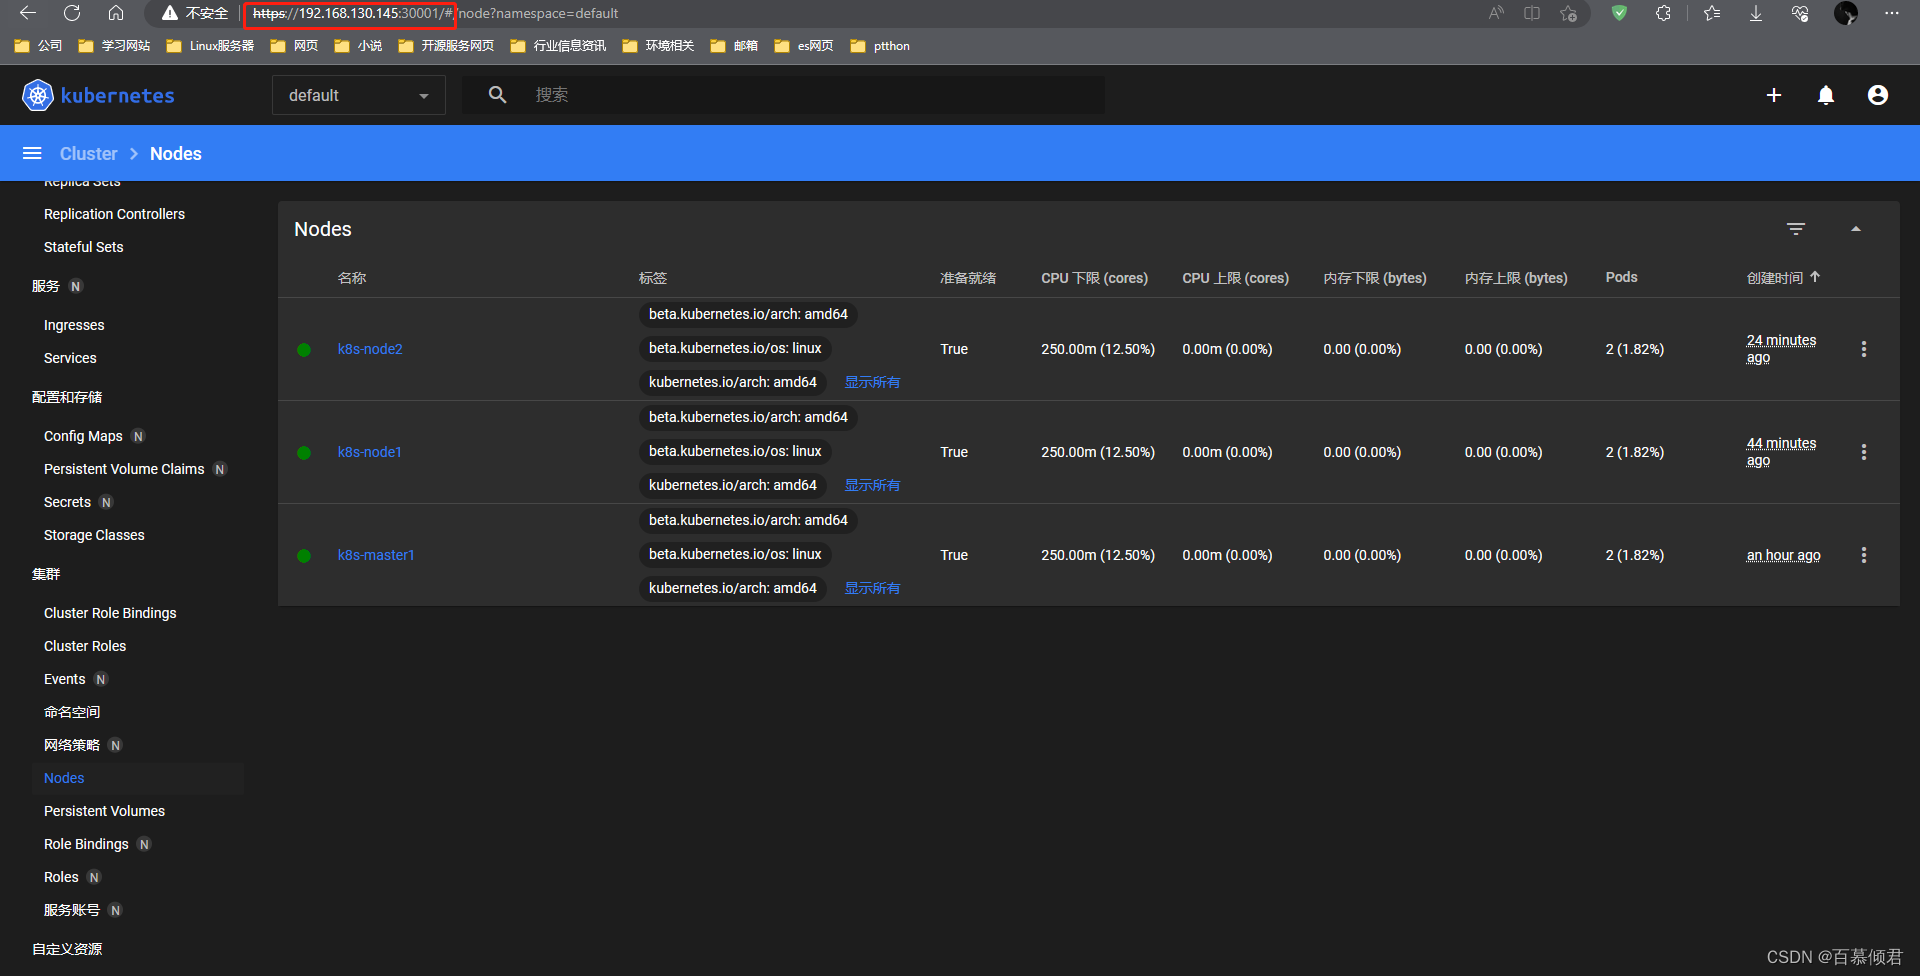Open the k8s-node1 node link

point(369,452)
